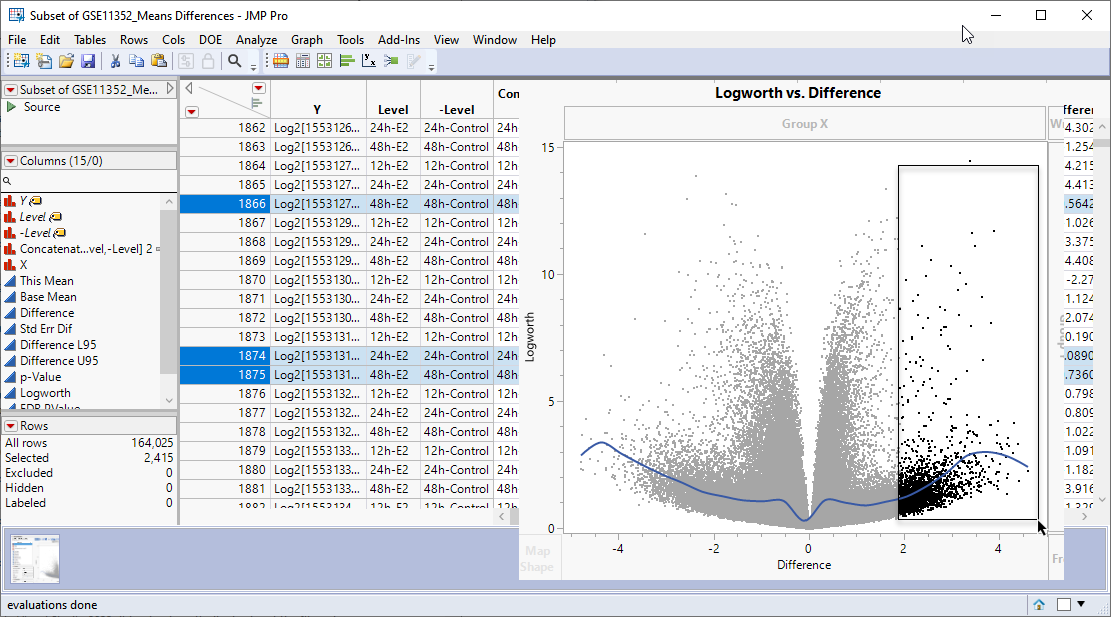
Task: Click the Level column header
Action: pos(393,110)
